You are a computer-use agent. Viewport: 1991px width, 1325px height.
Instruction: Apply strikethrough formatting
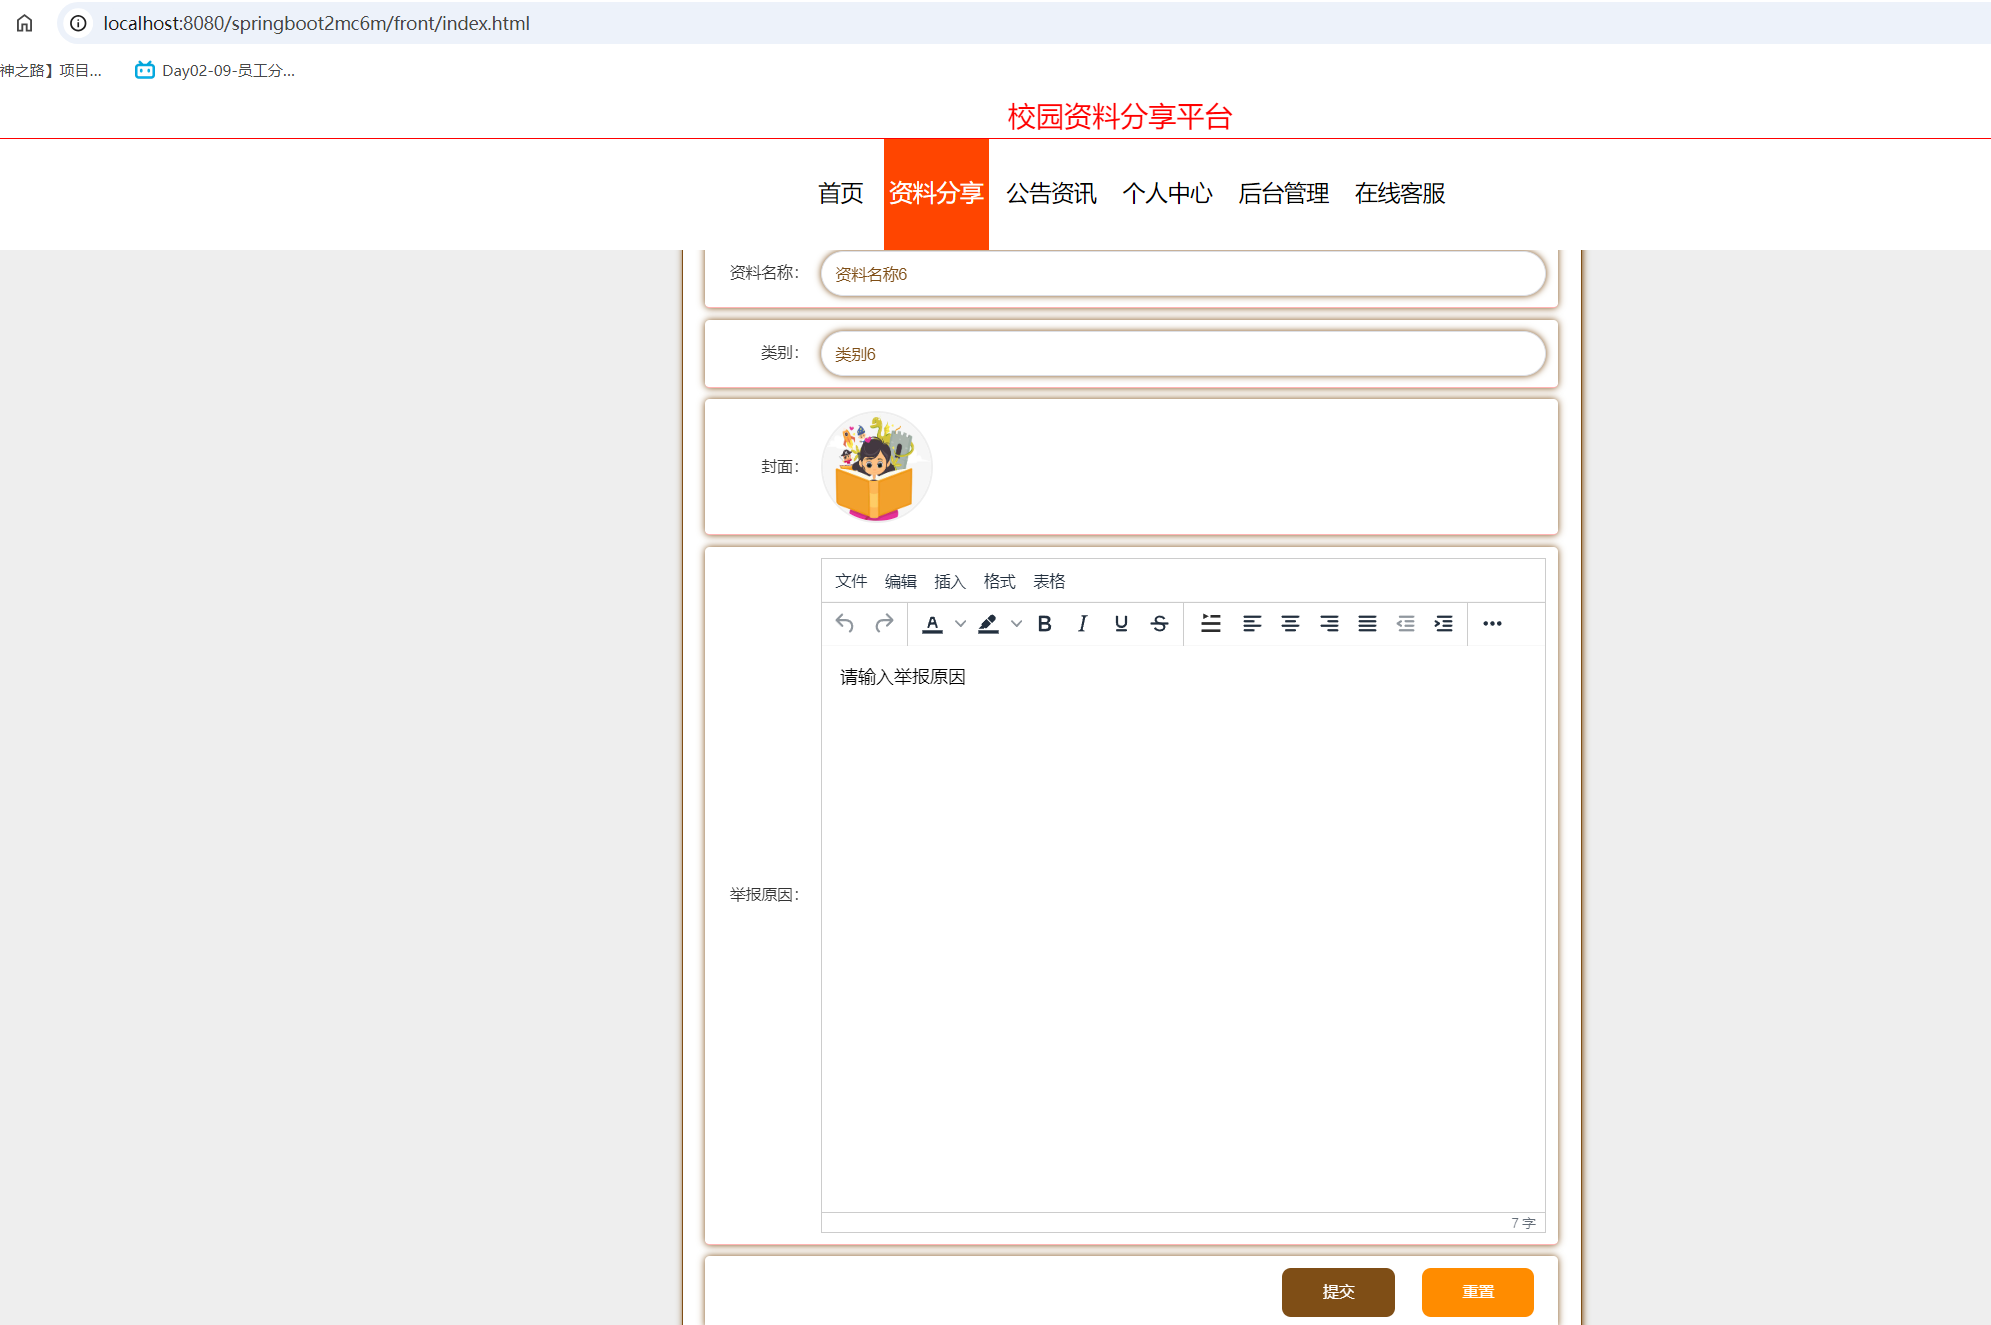point(1159,624)
